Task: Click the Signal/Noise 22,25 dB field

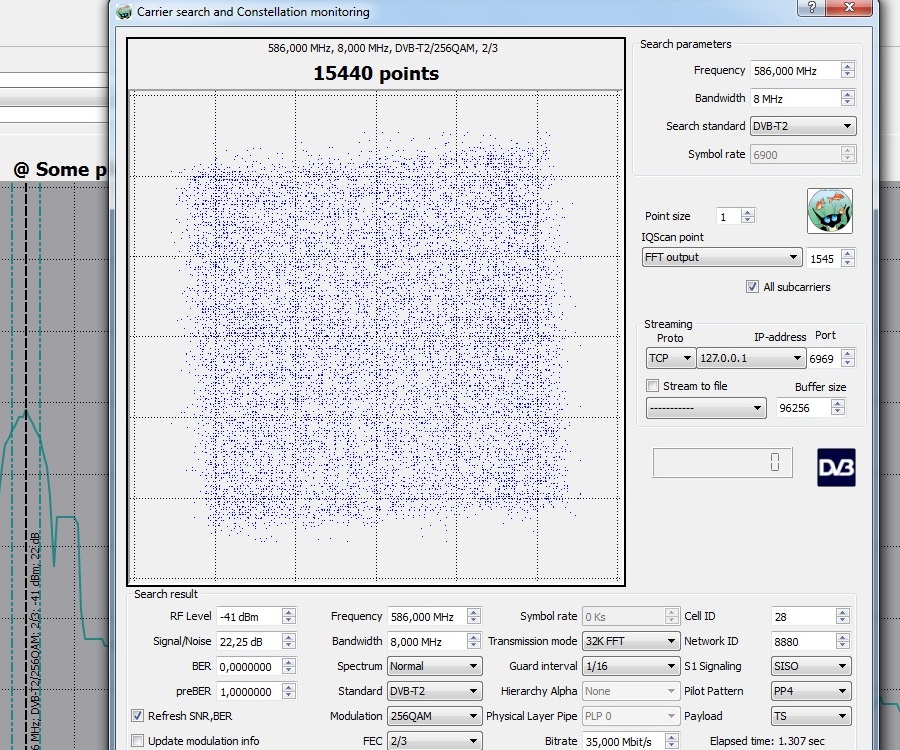Action: tap(250, 642)
